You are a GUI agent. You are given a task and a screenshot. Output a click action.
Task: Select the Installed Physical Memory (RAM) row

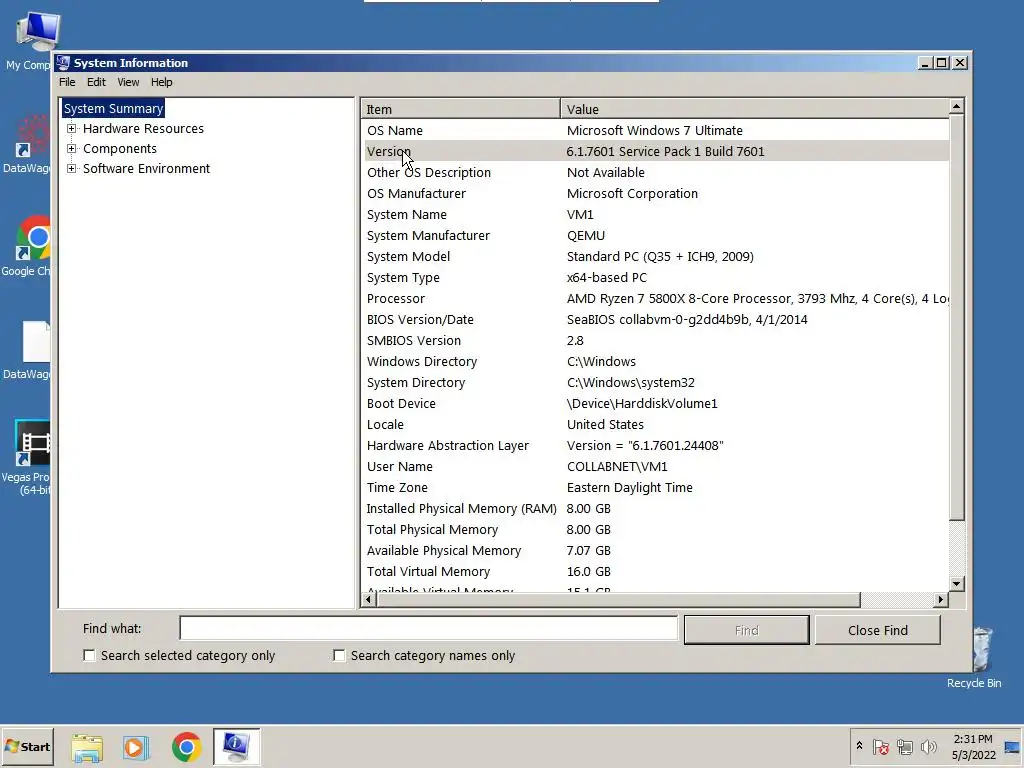point(655,509)
